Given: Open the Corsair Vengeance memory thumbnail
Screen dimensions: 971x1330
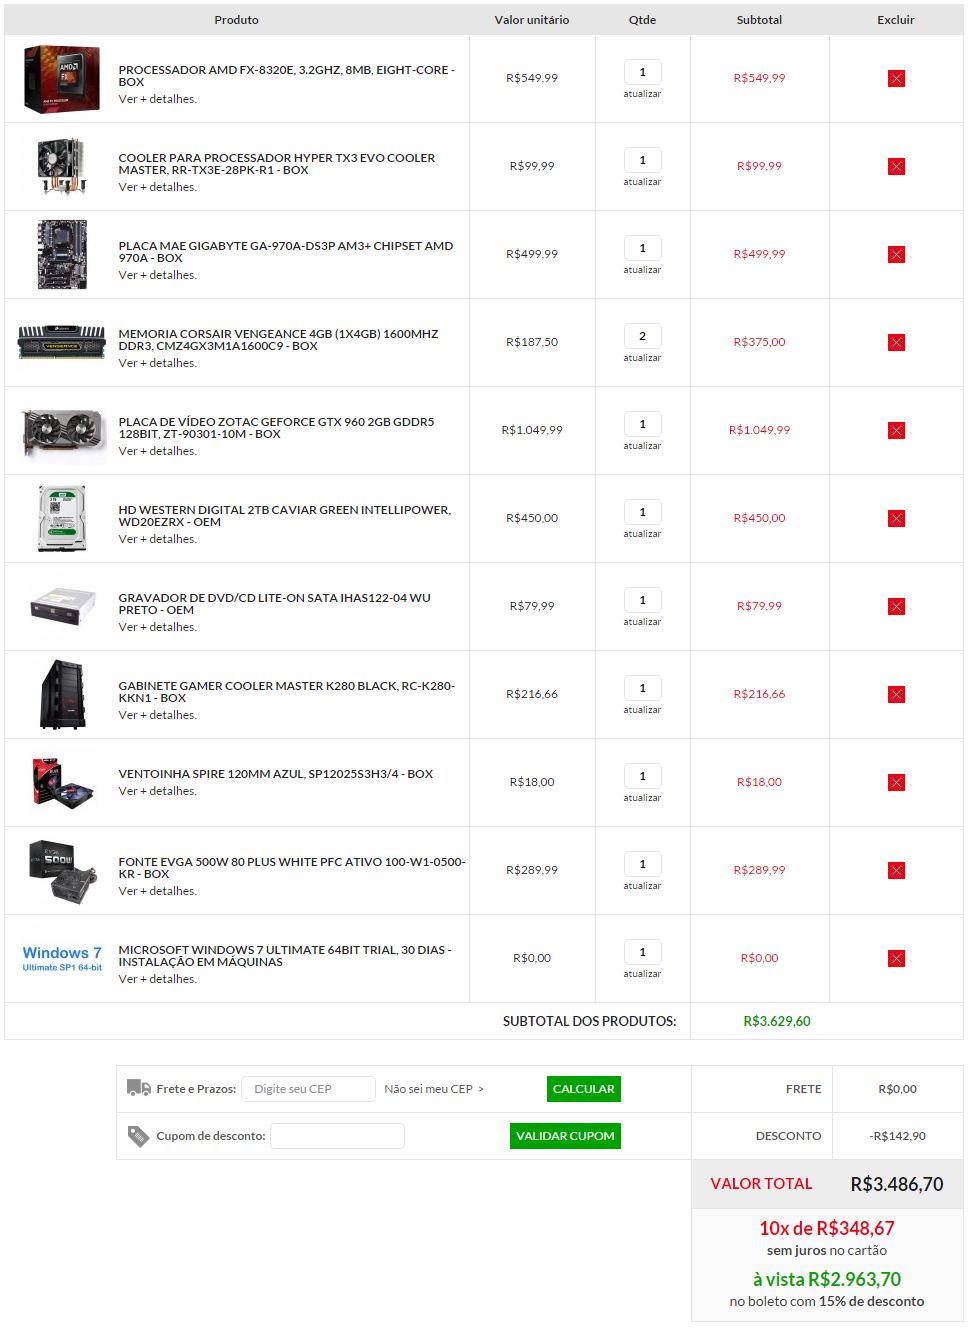Looking at the screenshot, I should pos(62,342).
